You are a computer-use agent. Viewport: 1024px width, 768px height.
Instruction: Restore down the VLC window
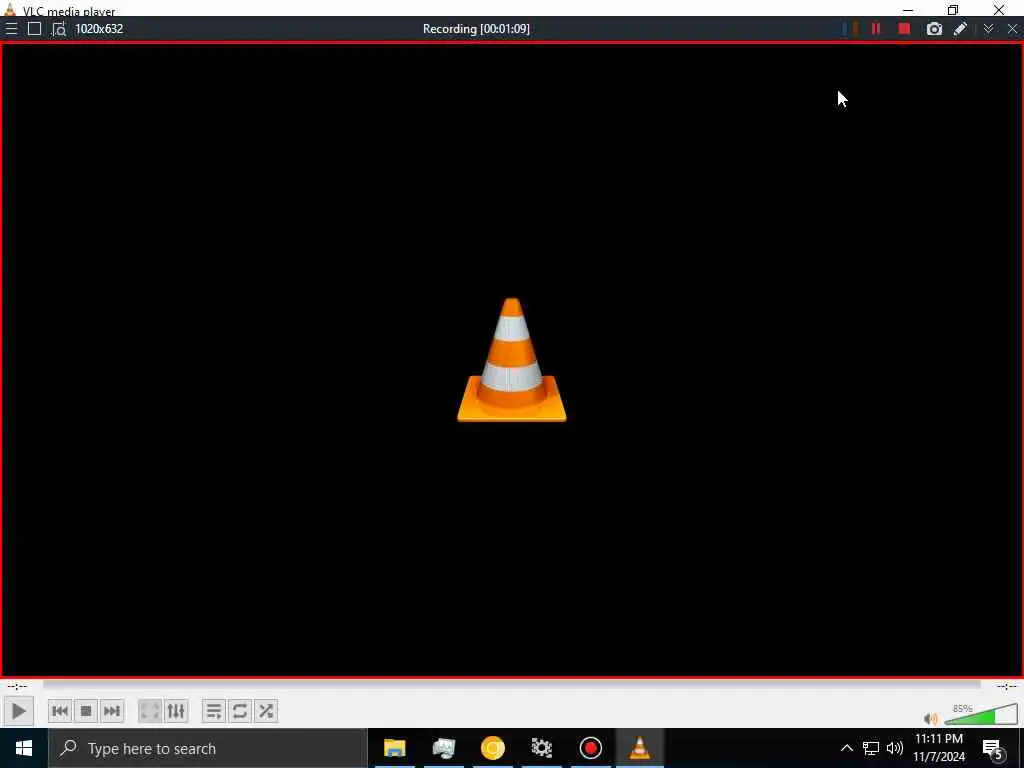(x=953, y=10)
